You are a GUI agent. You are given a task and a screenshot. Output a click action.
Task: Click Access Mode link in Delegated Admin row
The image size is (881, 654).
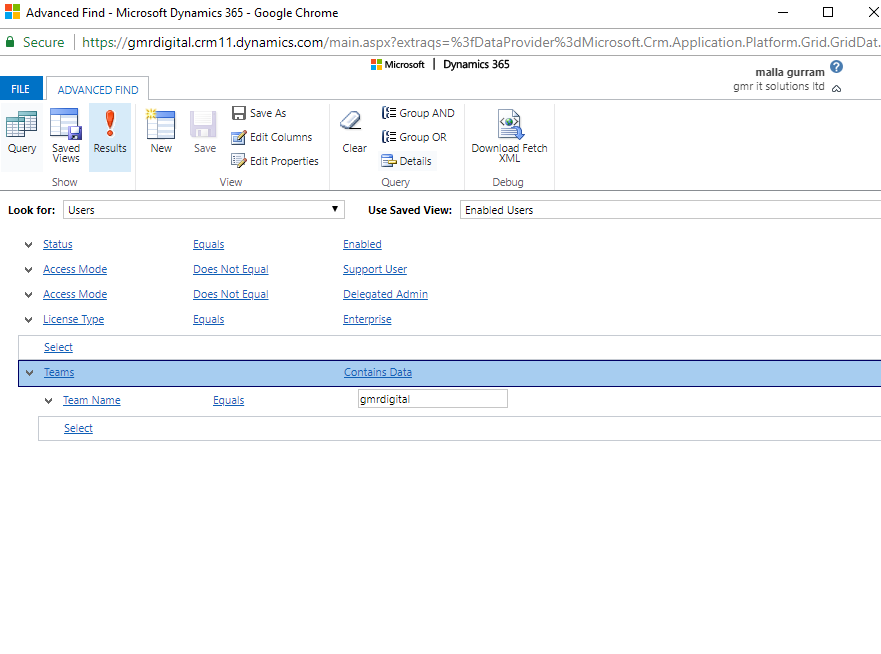pos(75,294)
